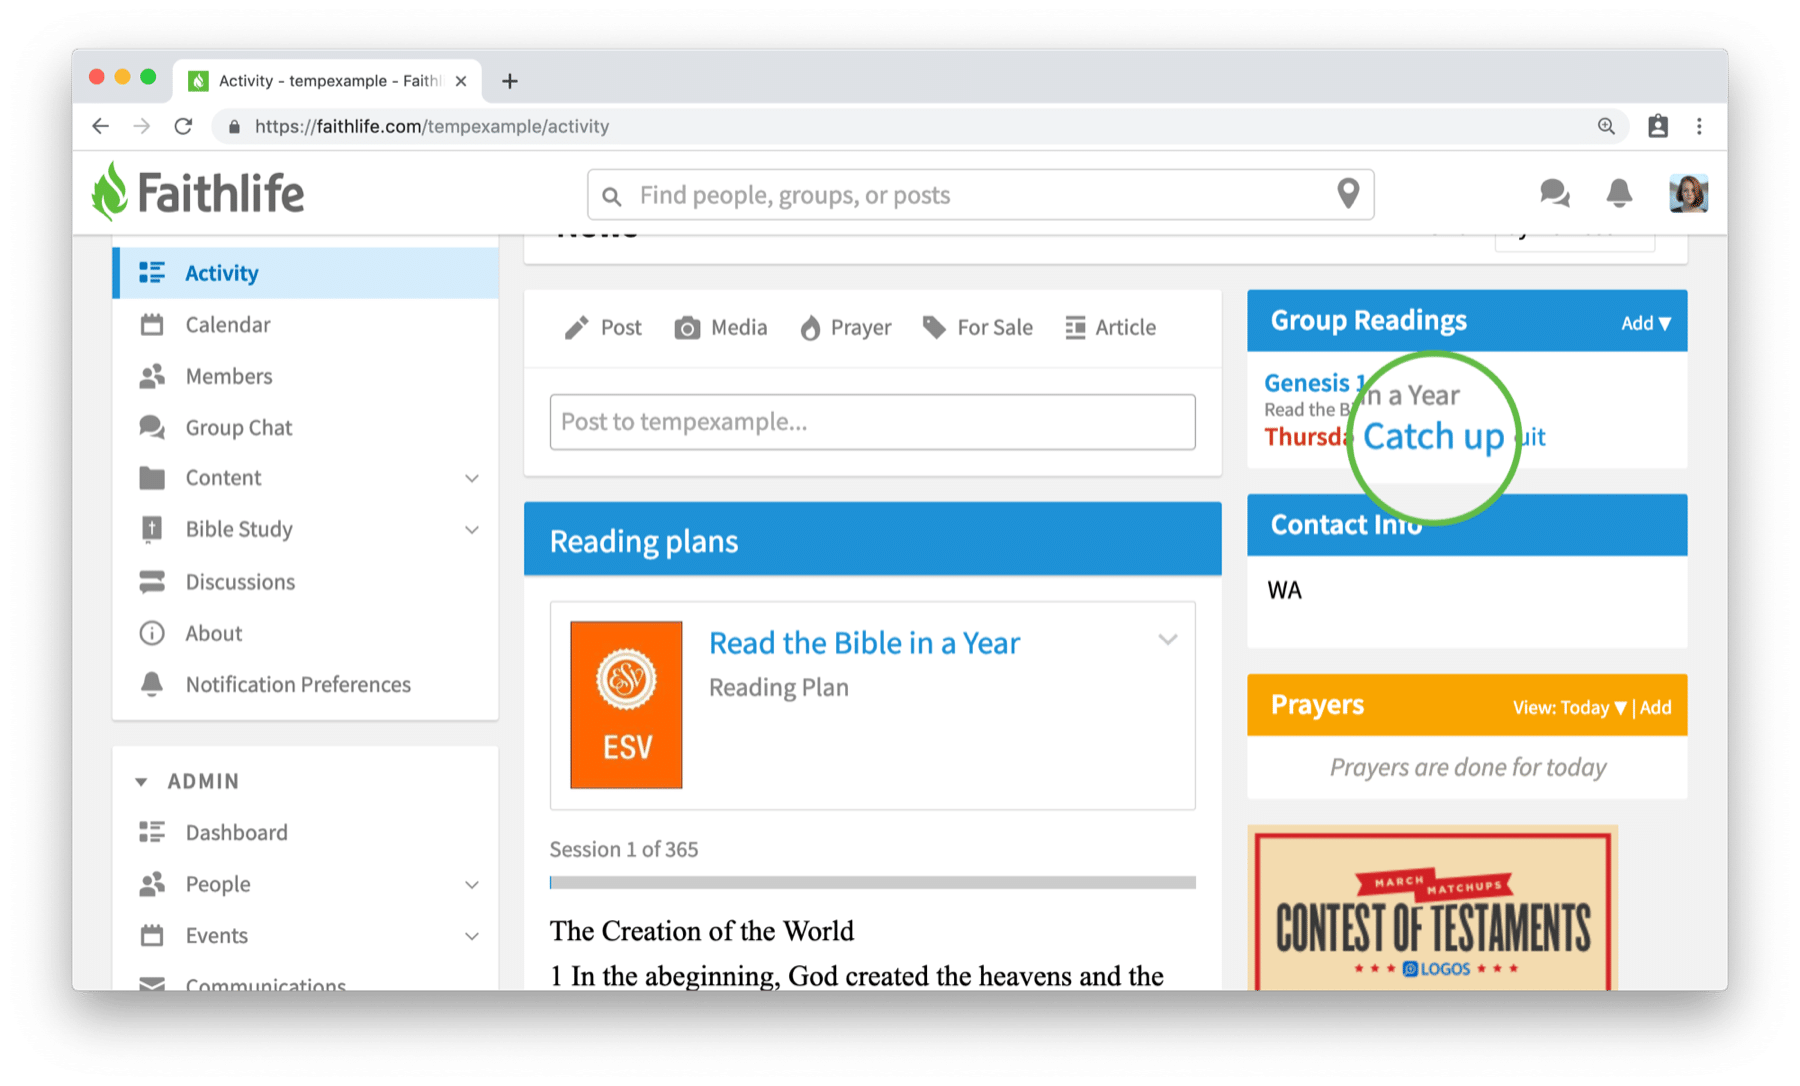
Task: Collapse the ADMIN section triangle
Action: (141, 782)
